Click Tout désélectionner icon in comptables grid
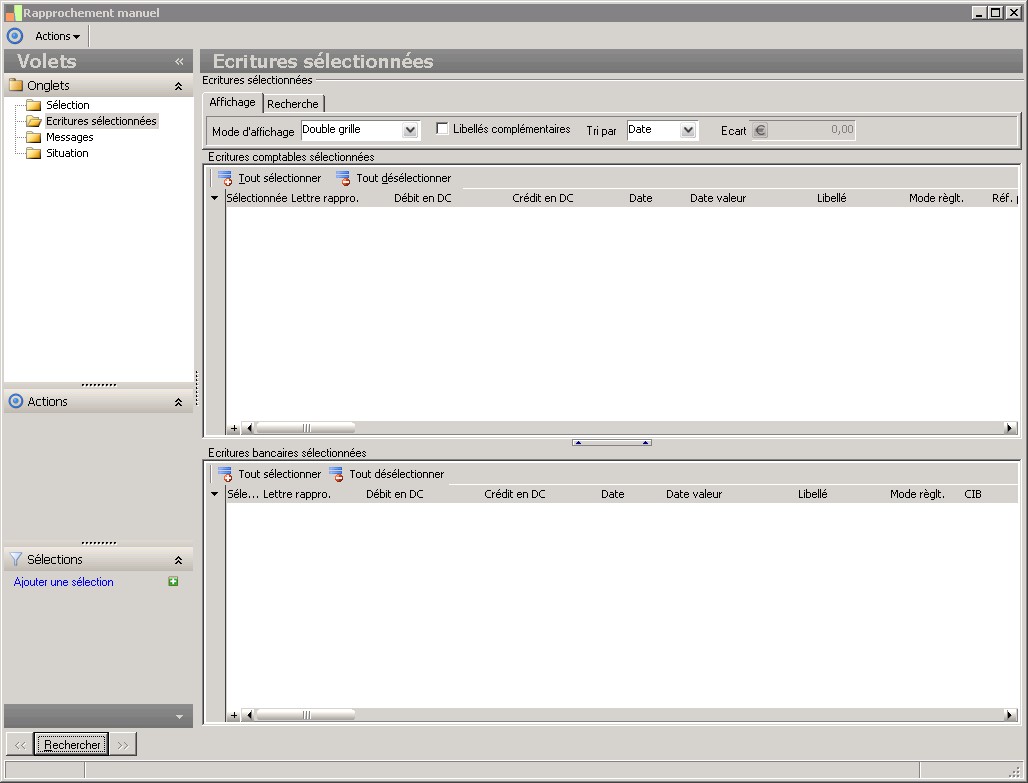The height and width of the screenshot is (783, 1028). click(x=343, y=178)
